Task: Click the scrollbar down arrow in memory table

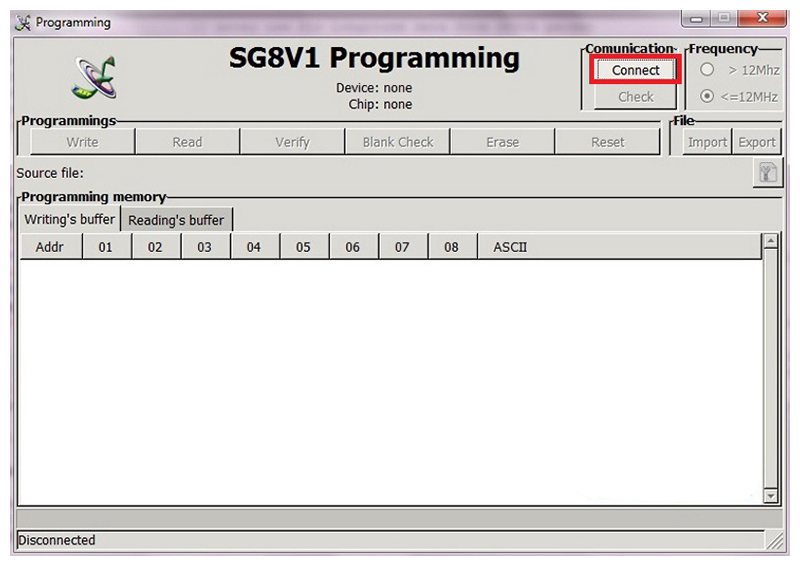Action: point(770,495)
